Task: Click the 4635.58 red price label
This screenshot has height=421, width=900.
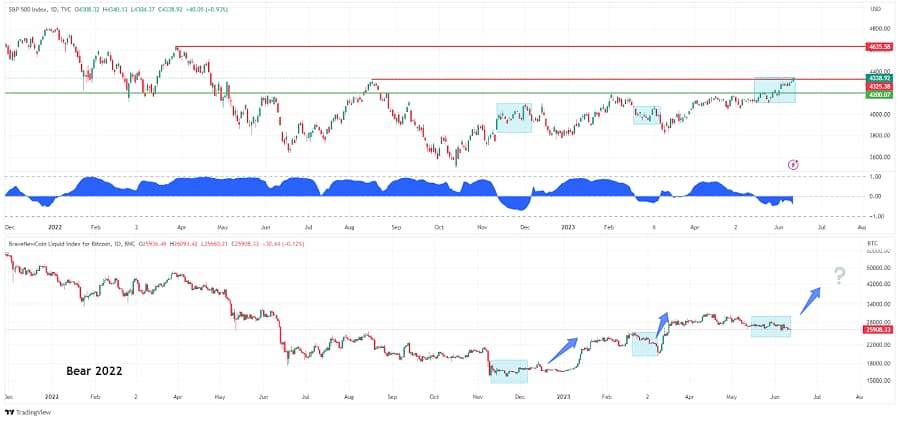Action: [879, 47]
